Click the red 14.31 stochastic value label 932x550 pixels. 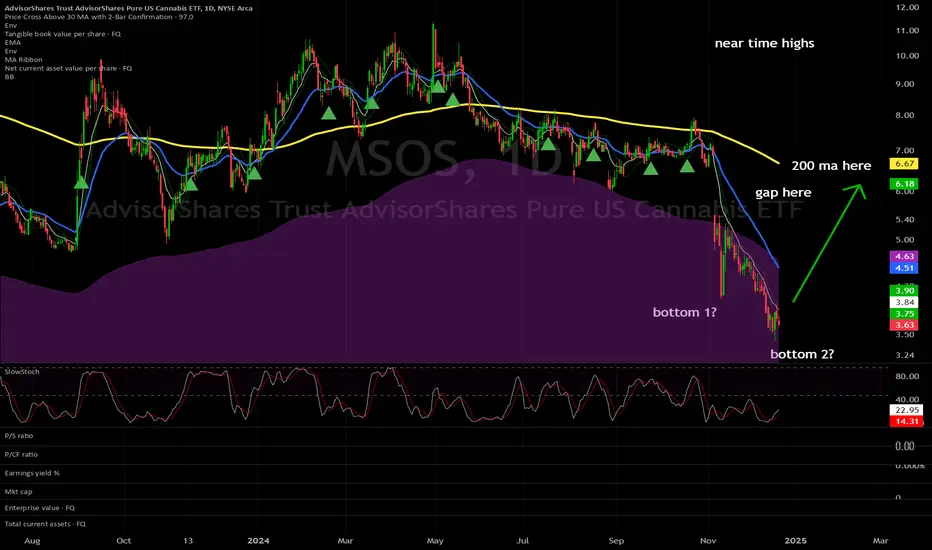(x=906, y=422)
